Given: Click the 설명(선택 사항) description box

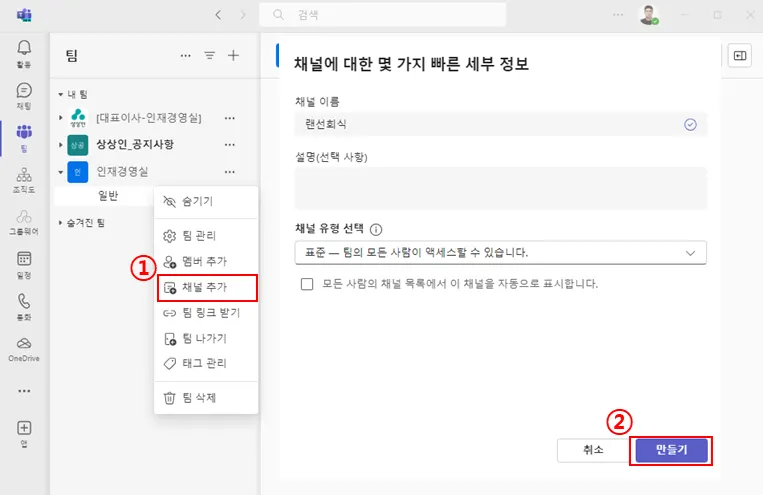Looking at the screenshot, I should tap(500, 188).
